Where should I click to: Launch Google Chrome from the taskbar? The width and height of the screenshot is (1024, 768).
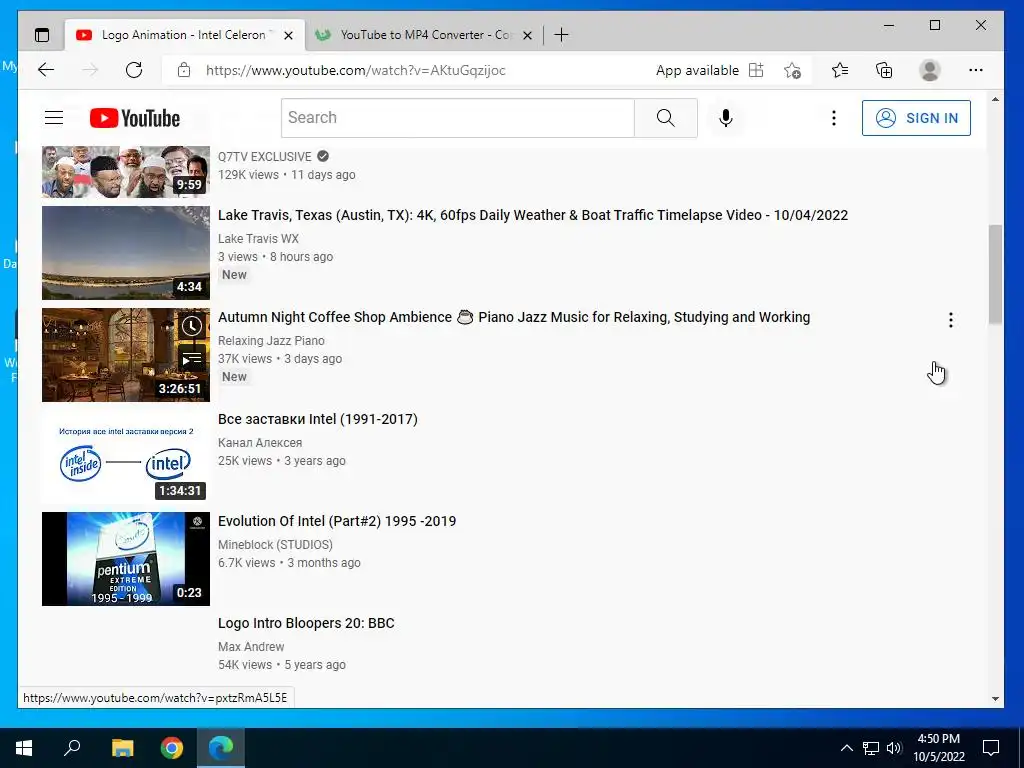coord(172,748)
